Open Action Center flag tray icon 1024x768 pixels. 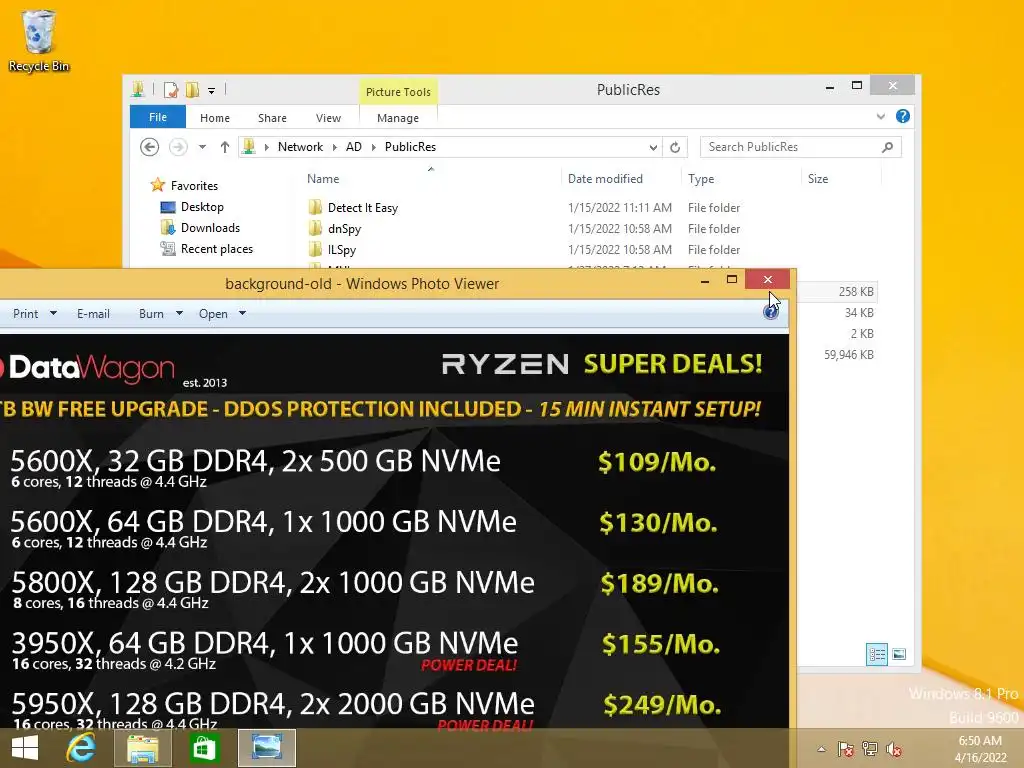click(x=846, y=749)
